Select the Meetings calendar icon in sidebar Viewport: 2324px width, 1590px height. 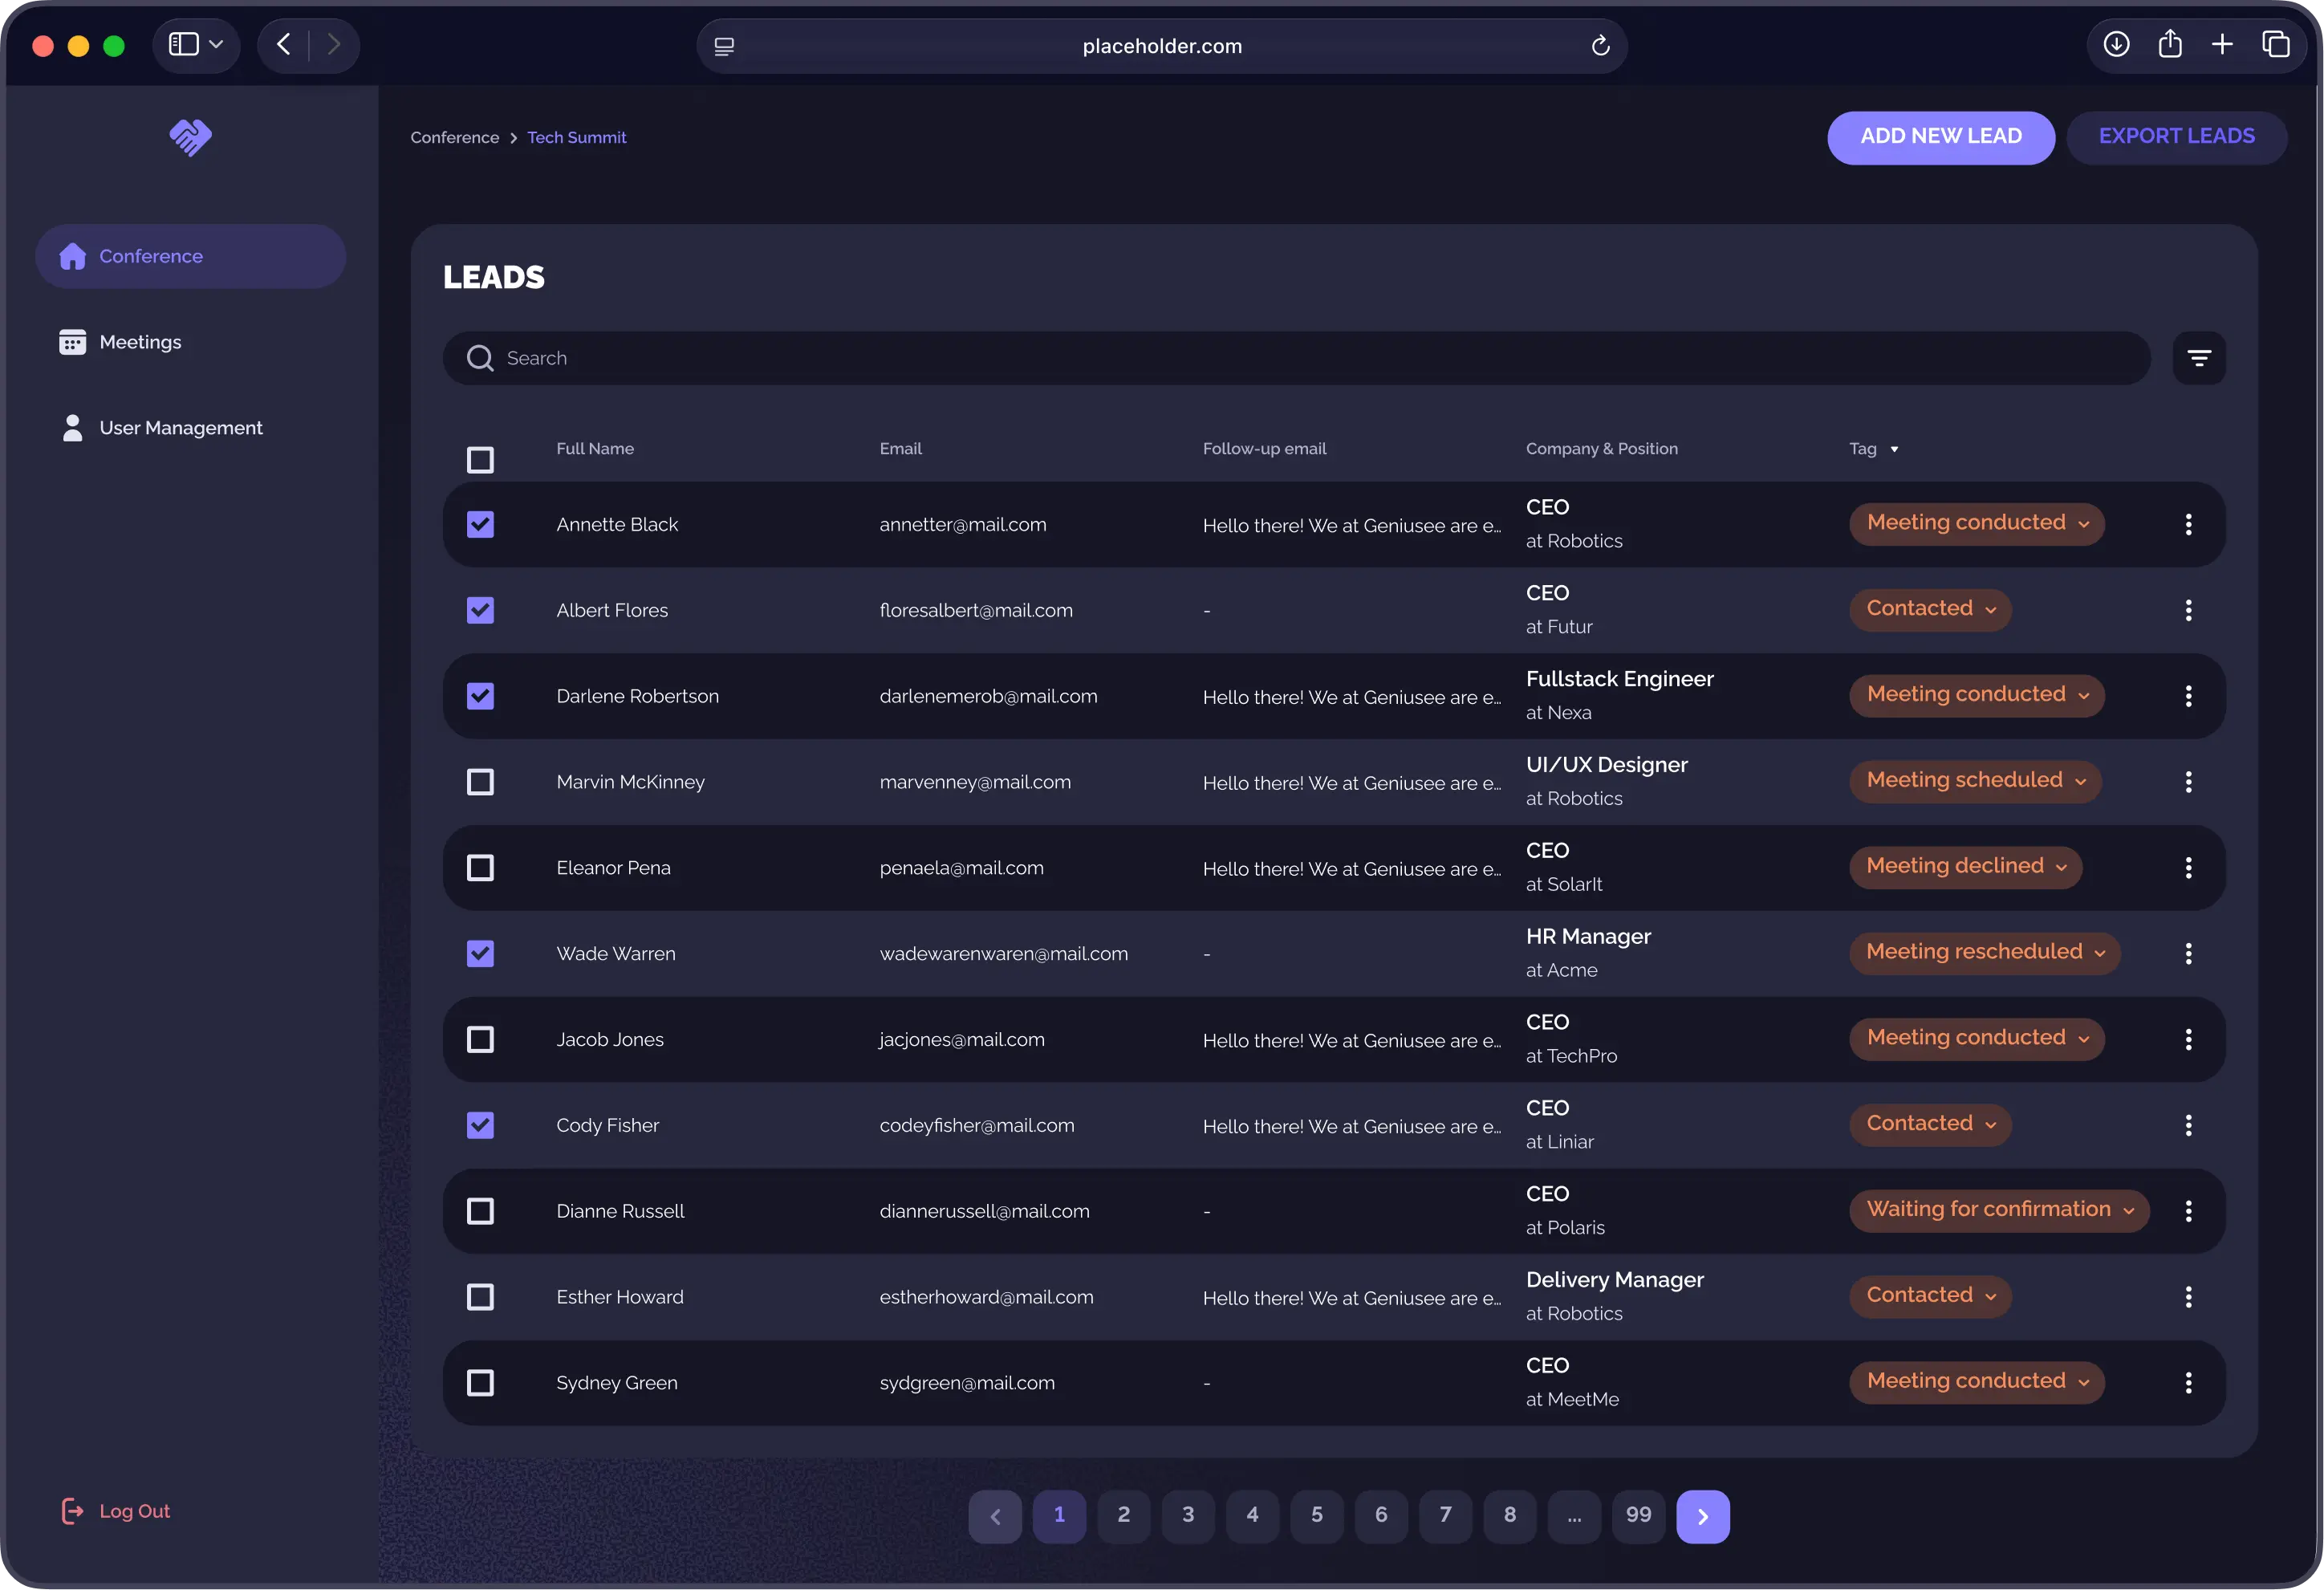coord(73,341)
